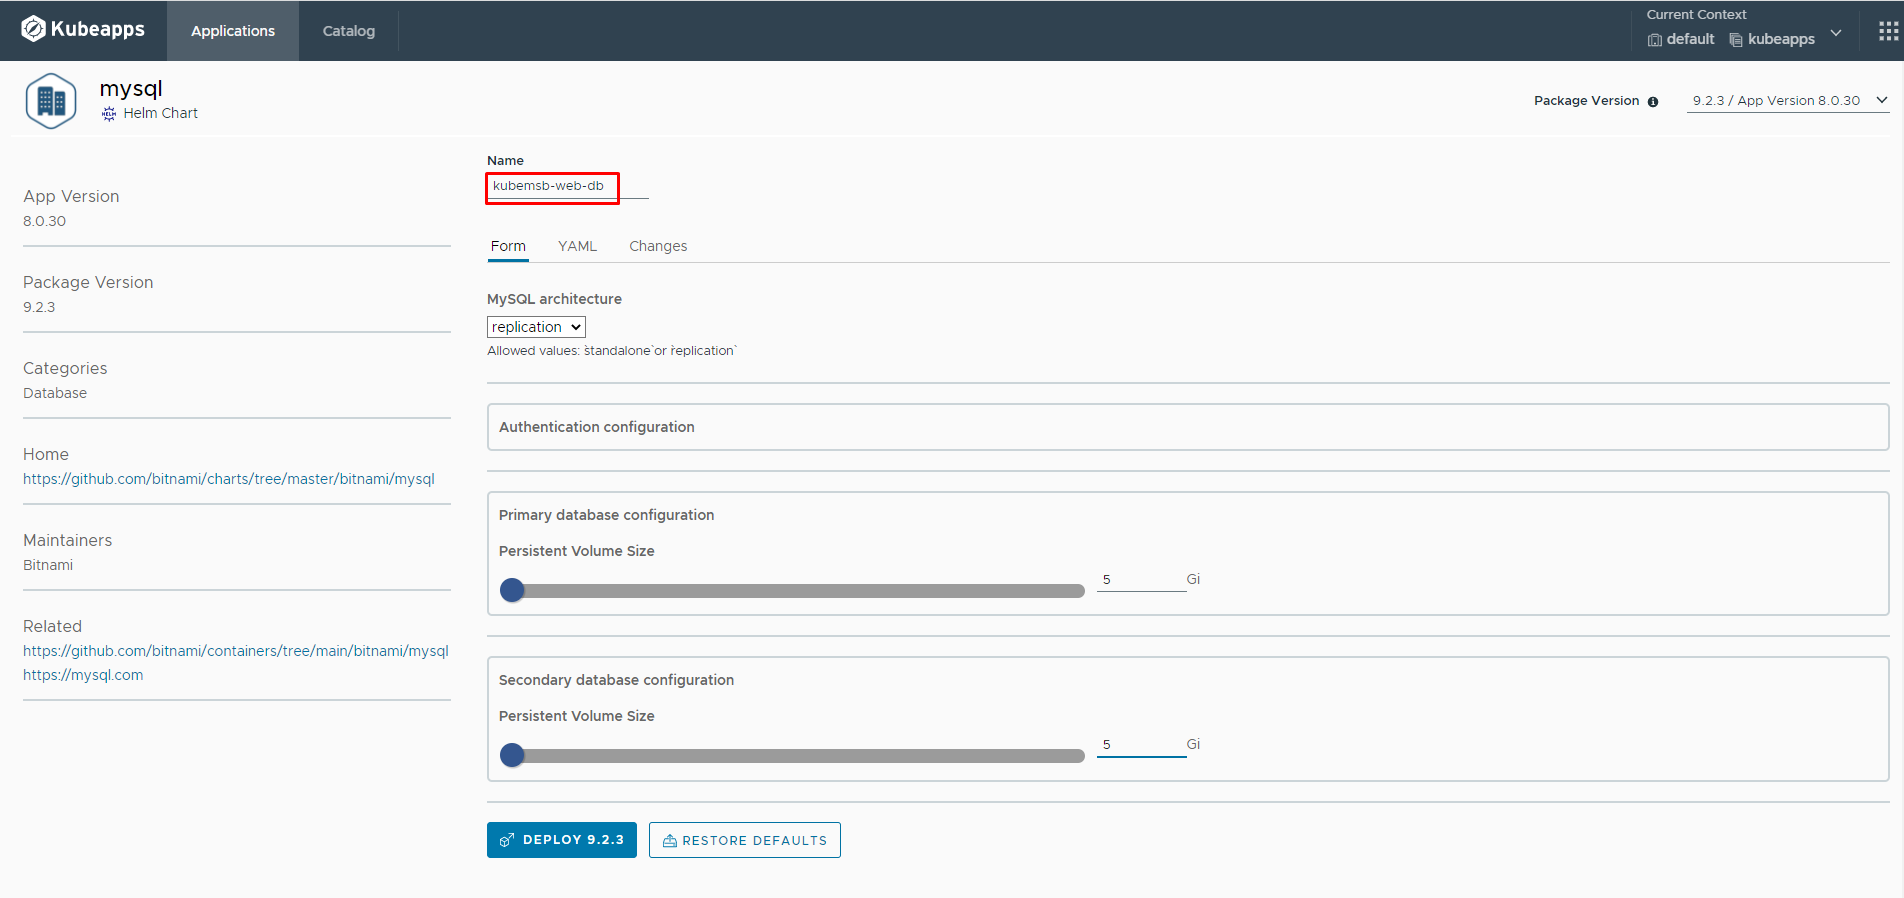Click the Primary database configuration heading

pyautogui.click(x=607, y=515)
